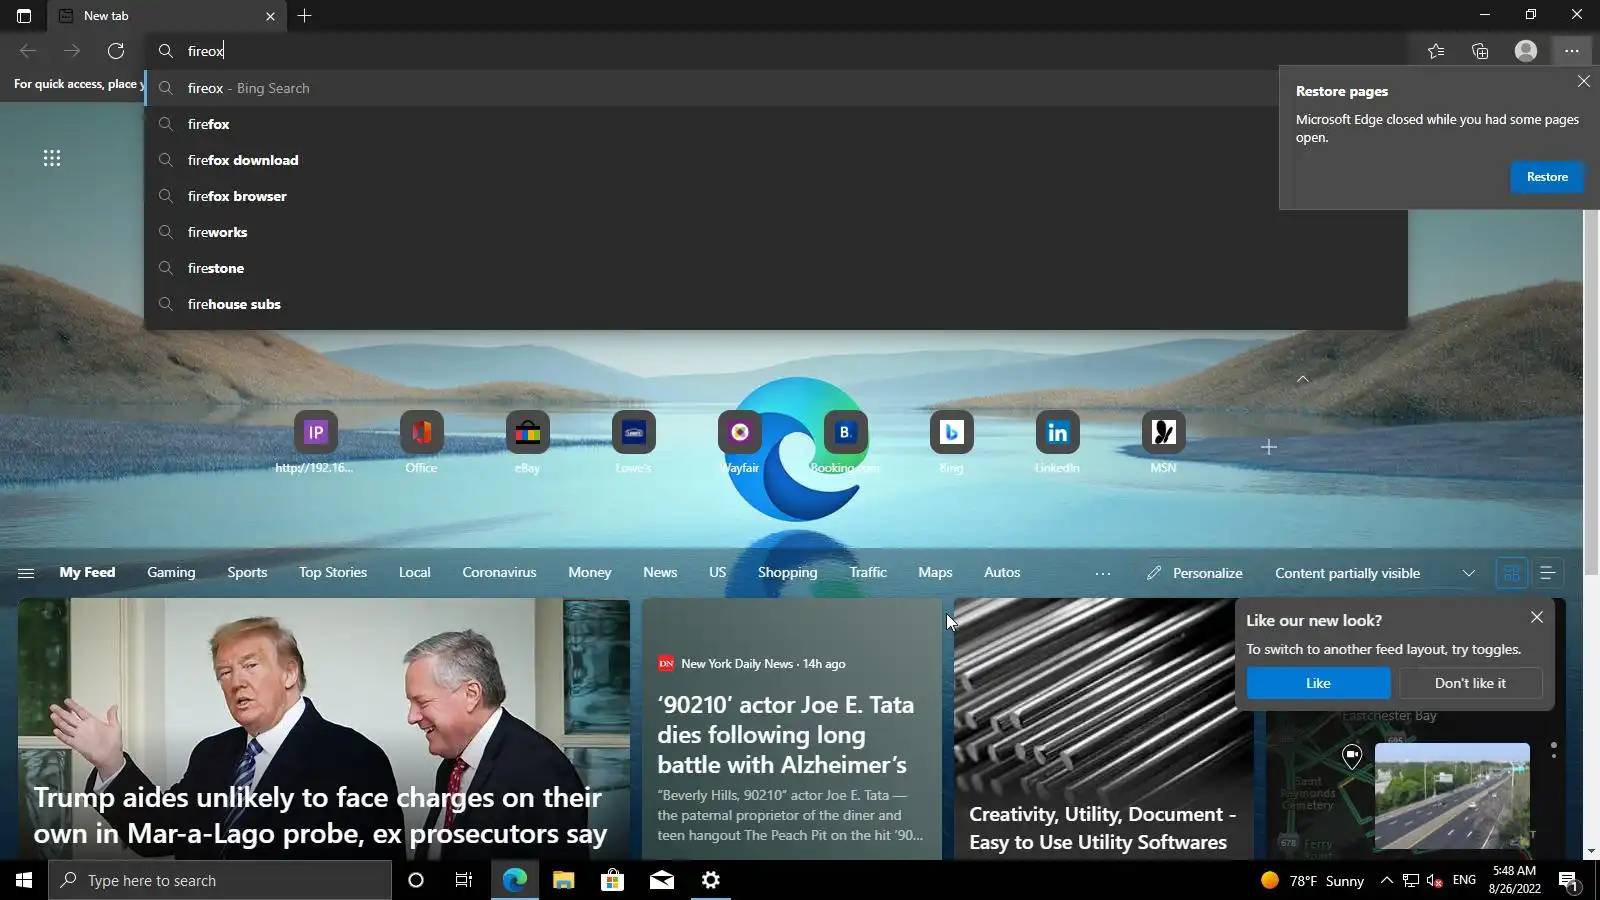Open the Bing quick link tile
1600x900 pixels.
pyautogui.click(x=951, y=442)
